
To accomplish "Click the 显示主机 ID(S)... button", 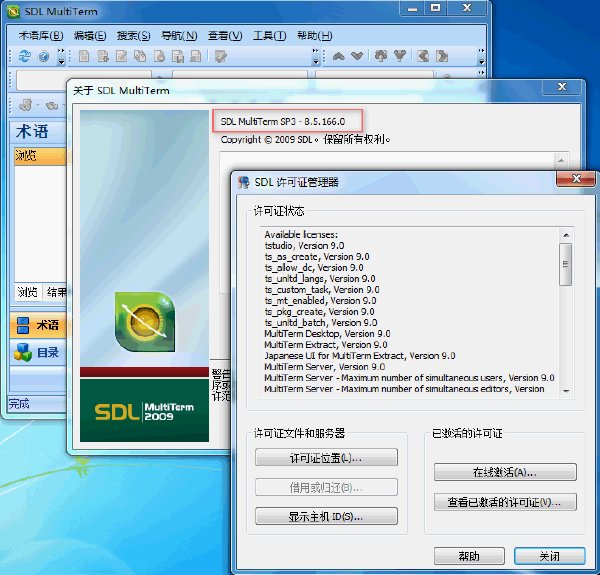I will click(x=326, y=516).
